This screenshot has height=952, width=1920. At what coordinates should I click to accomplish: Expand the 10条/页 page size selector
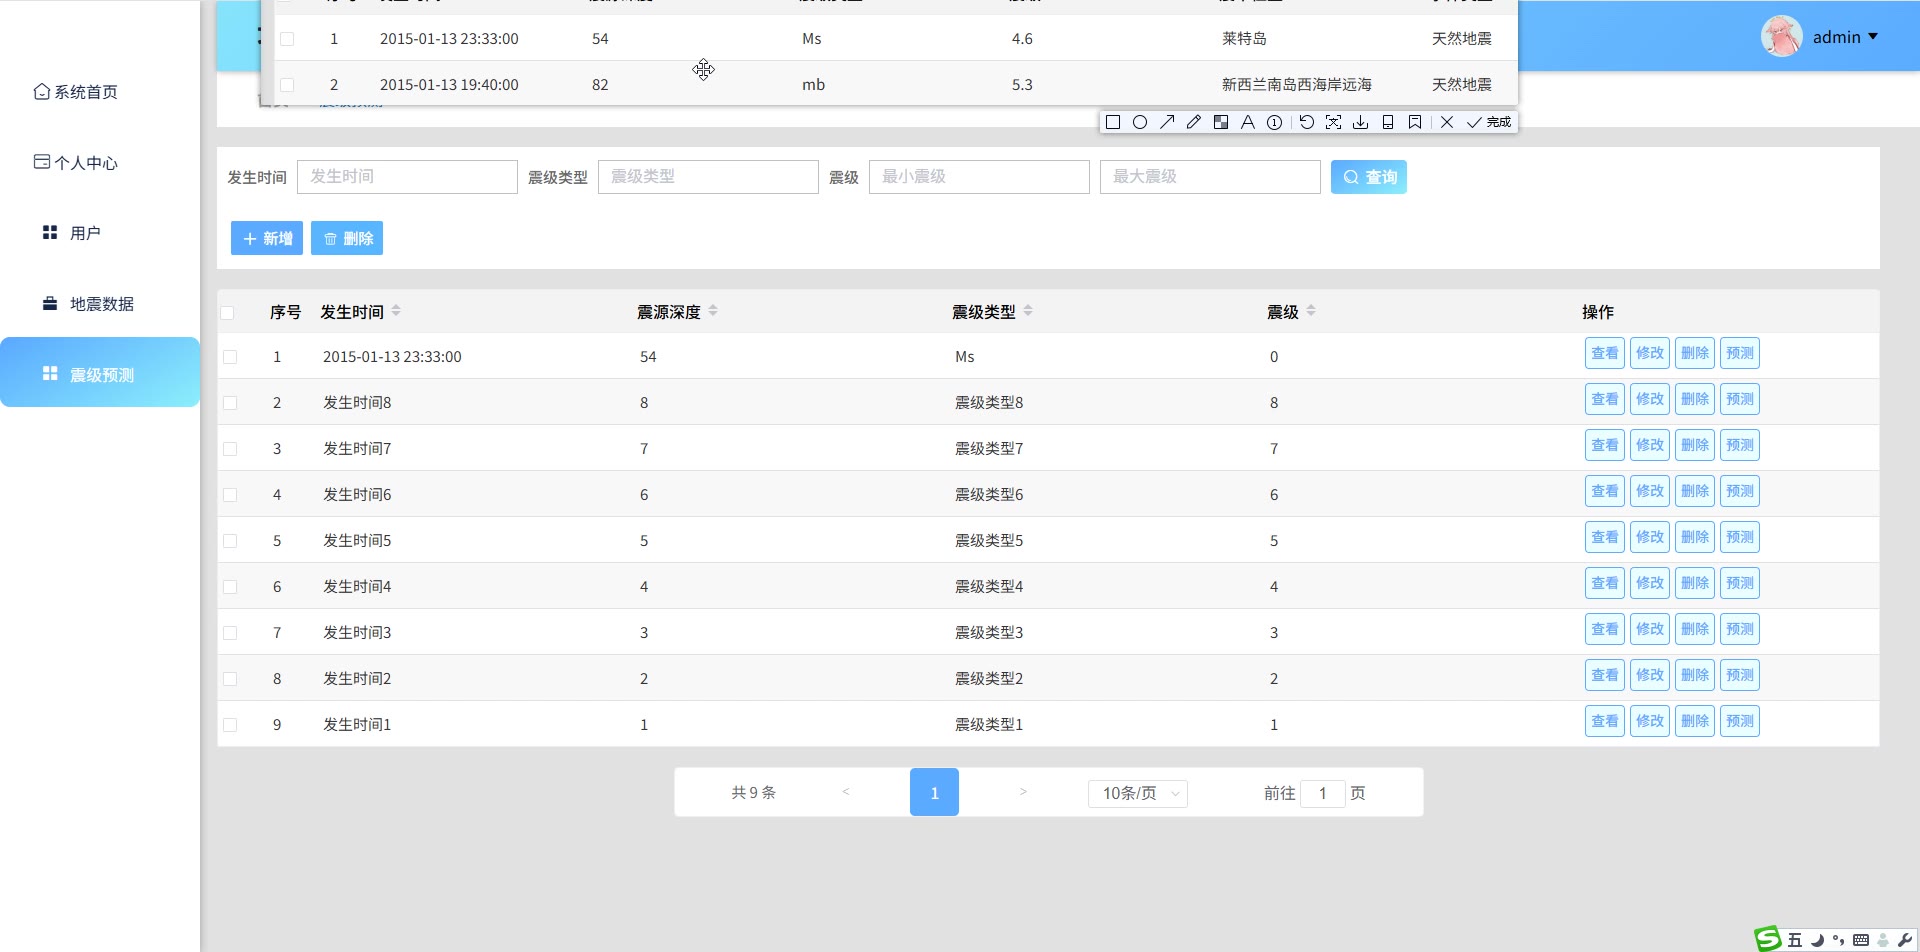coord(1138,793)
